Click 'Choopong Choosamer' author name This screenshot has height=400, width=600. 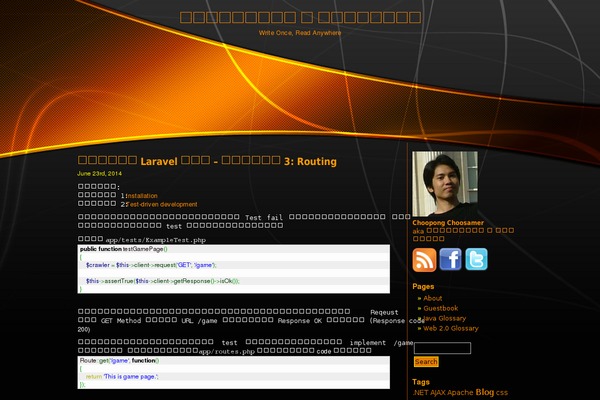click(x=448, y=223)
